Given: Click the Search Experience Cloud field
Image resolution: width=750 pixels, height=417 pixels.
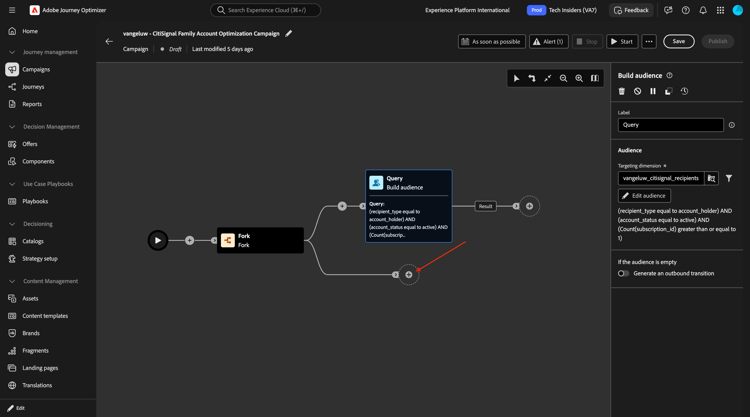Looking at the screenshot, I should [x=265, y=10].
